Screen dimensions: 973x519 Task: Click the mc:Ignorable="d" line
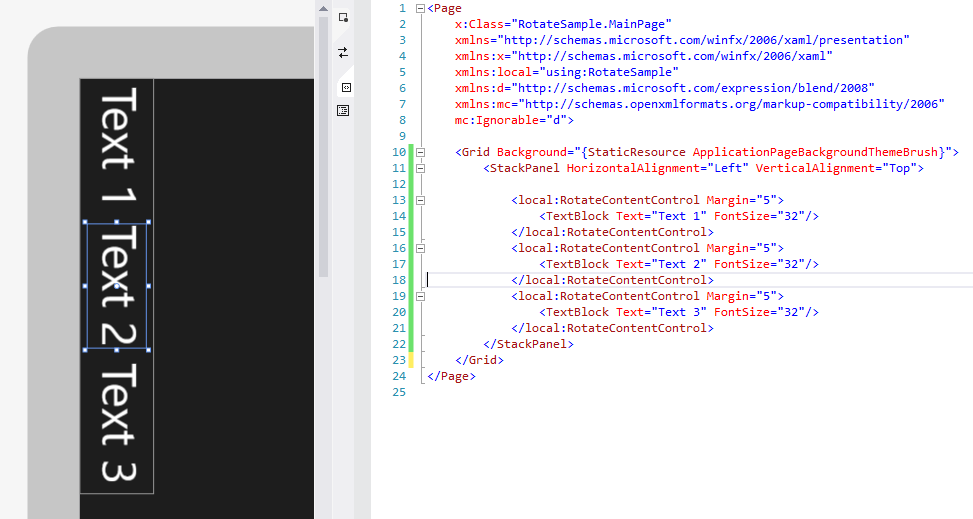pos(514,120)
